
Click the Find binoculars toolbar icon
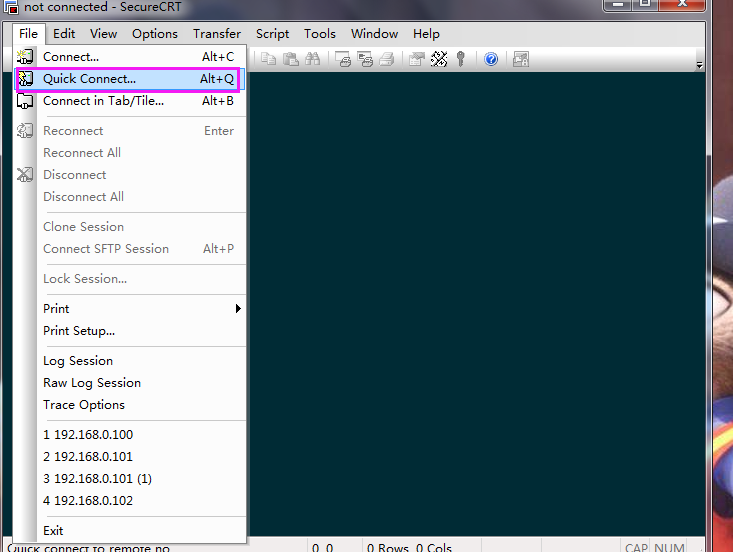[x=313, y=59]
